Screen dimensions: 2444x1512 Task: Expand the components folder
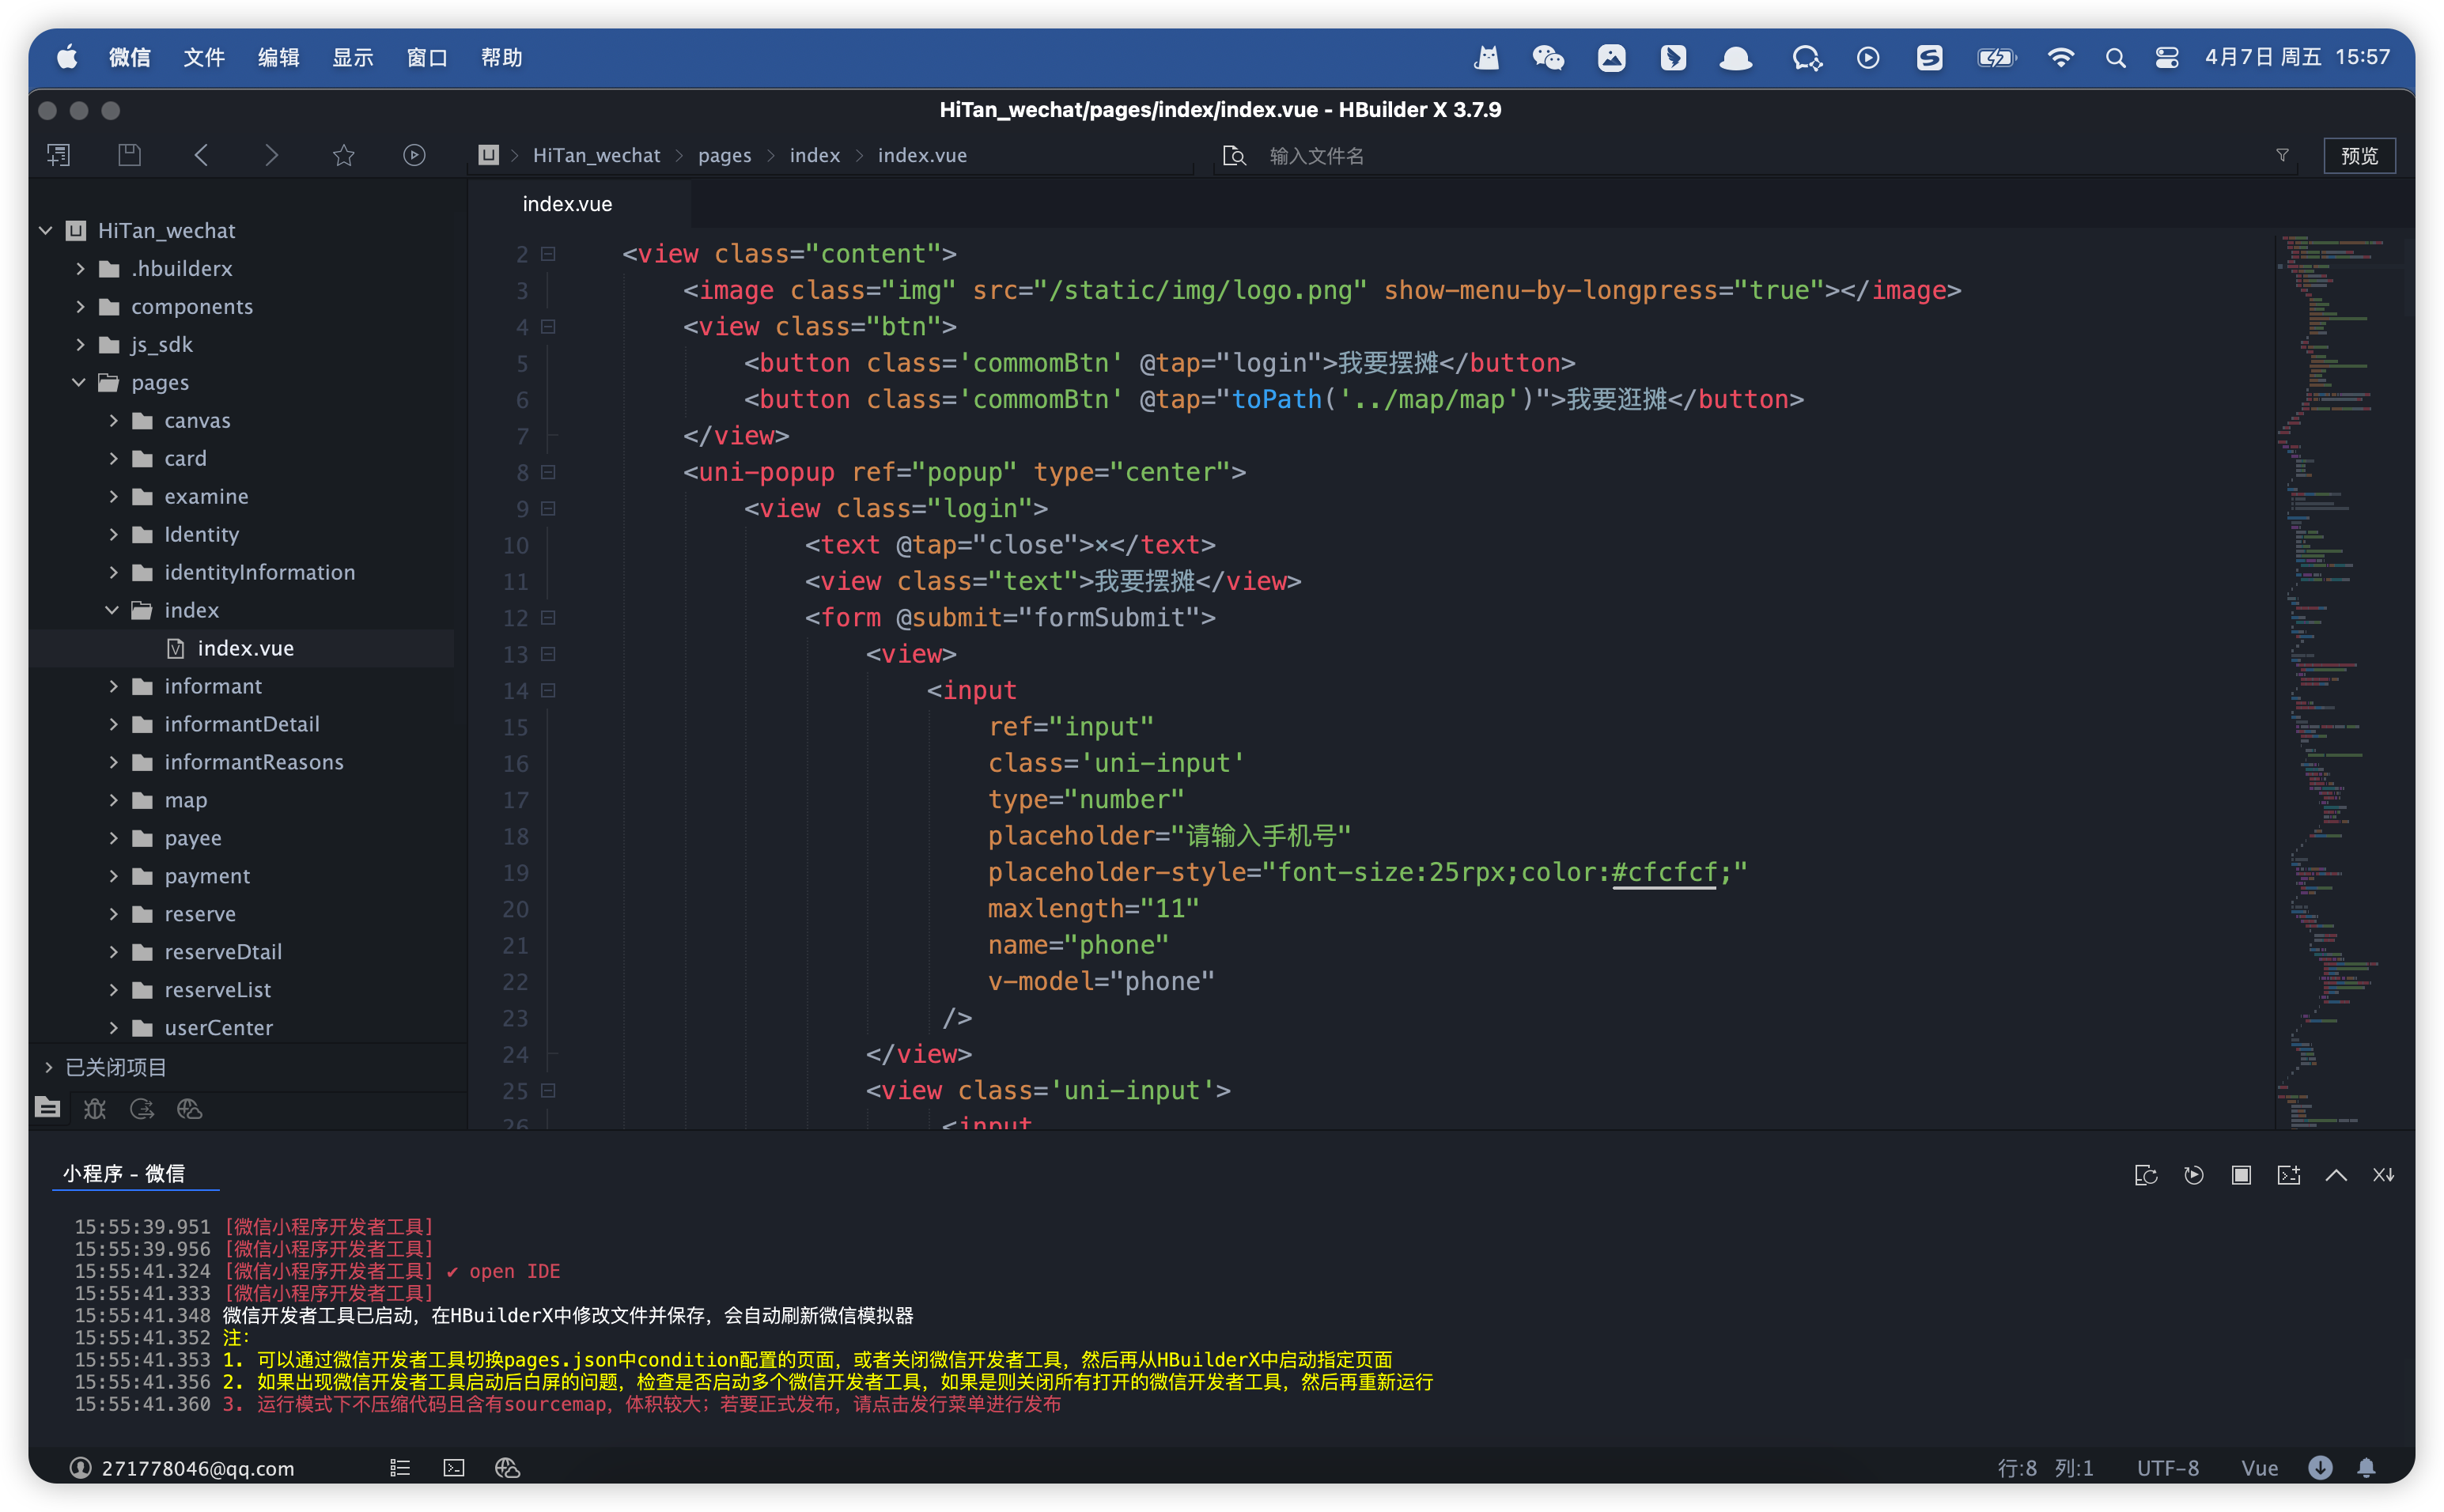80,307
